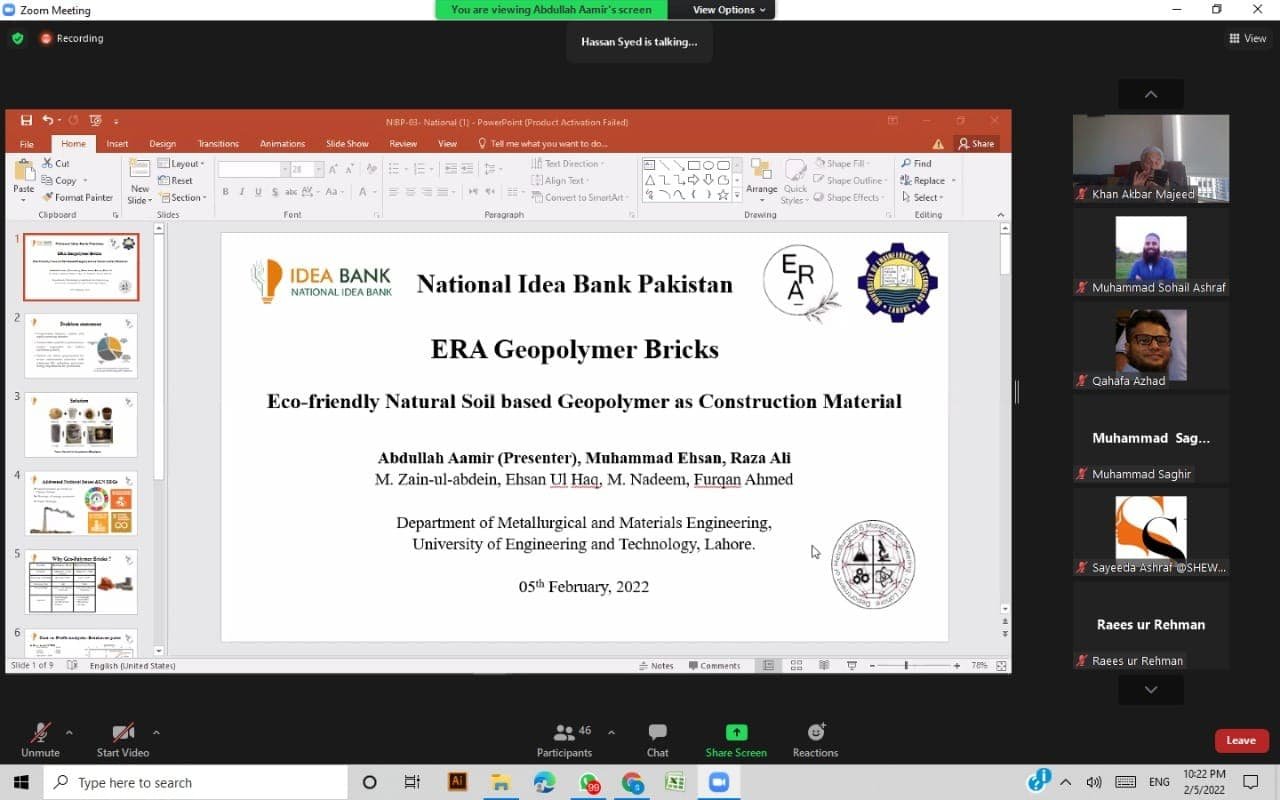Expand the View Options dropdown
Screen dimensions: 1280x800
coord(730,10)
